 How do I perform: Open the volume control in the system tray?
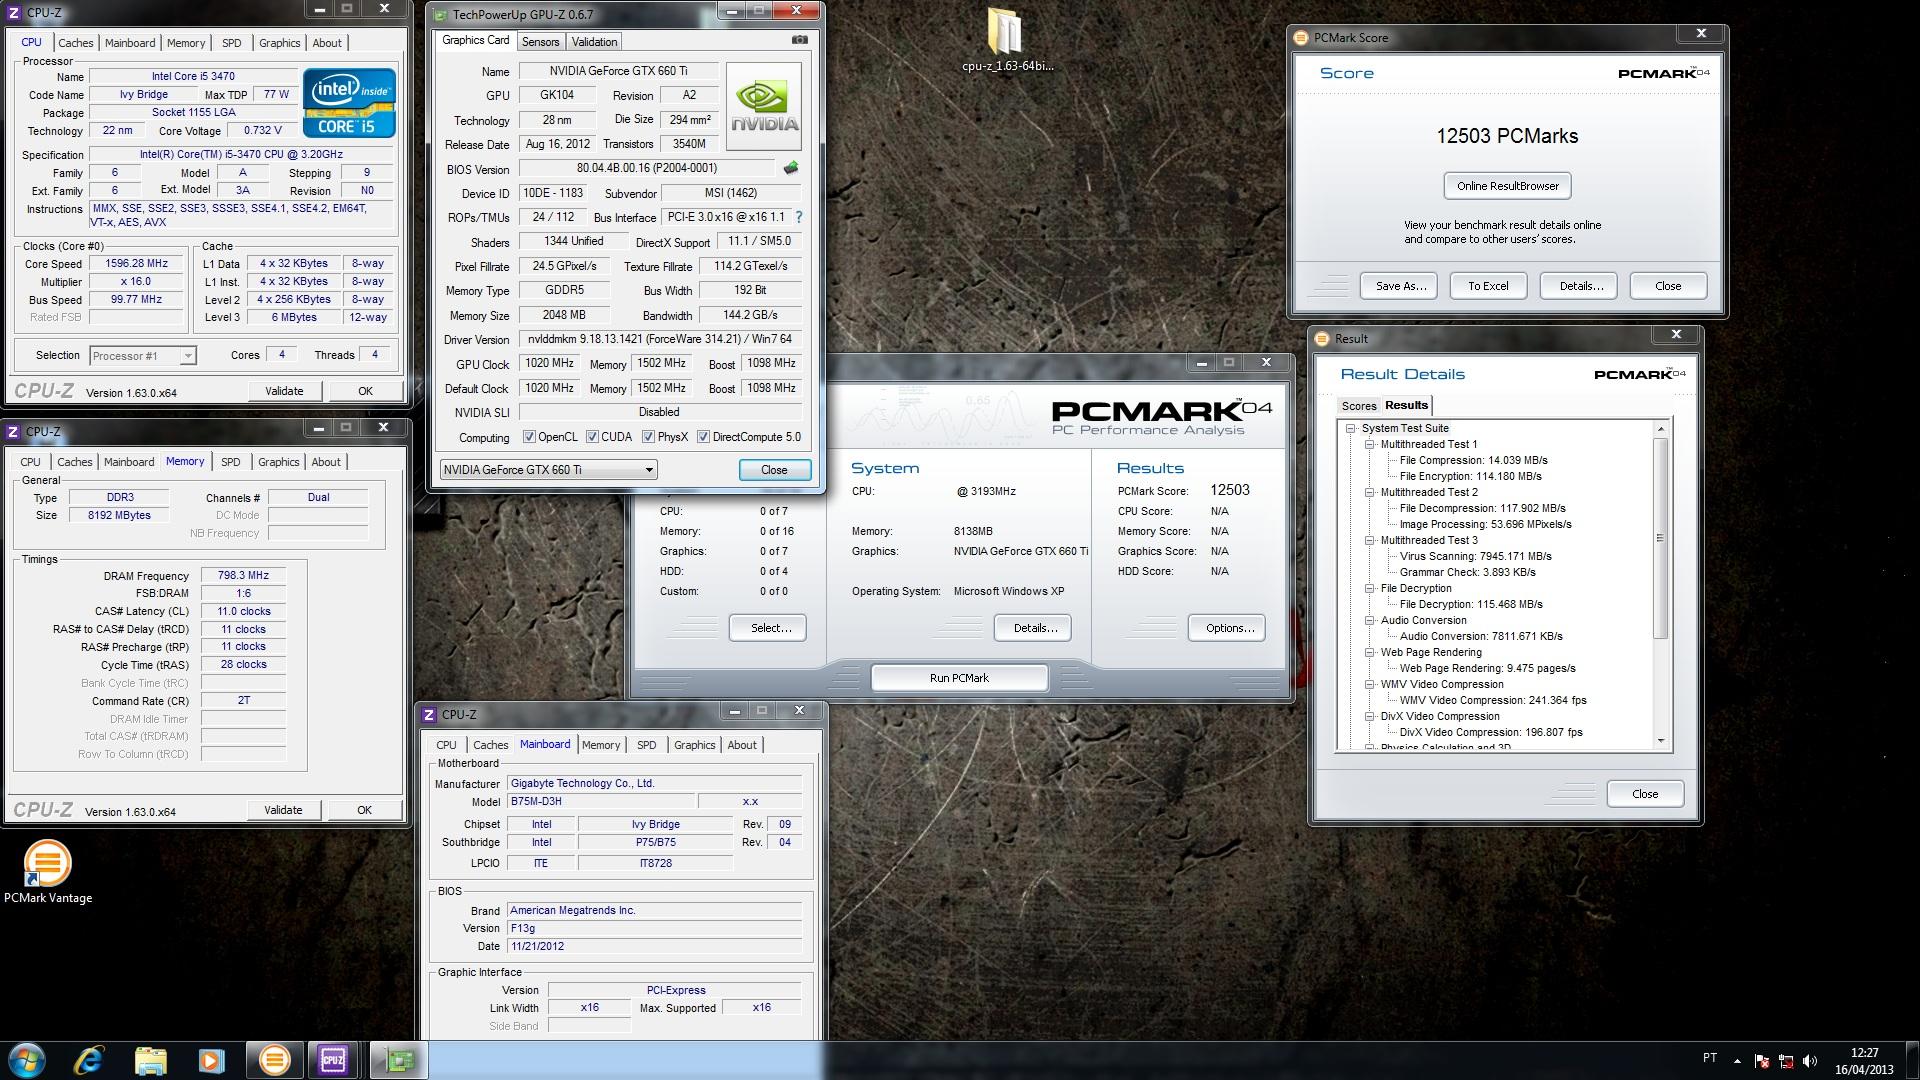coord(1810,1061)
